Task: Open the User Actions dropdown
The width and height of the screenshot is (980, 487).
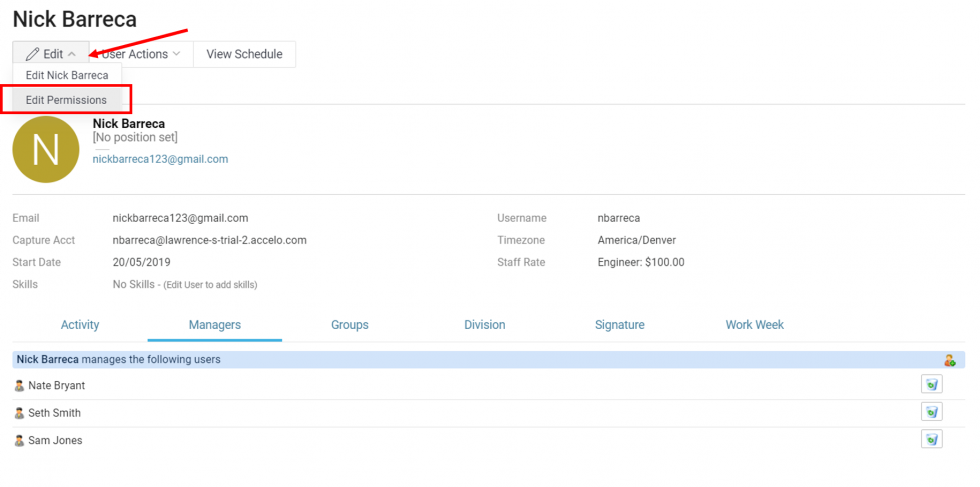Action: point(140,54)
